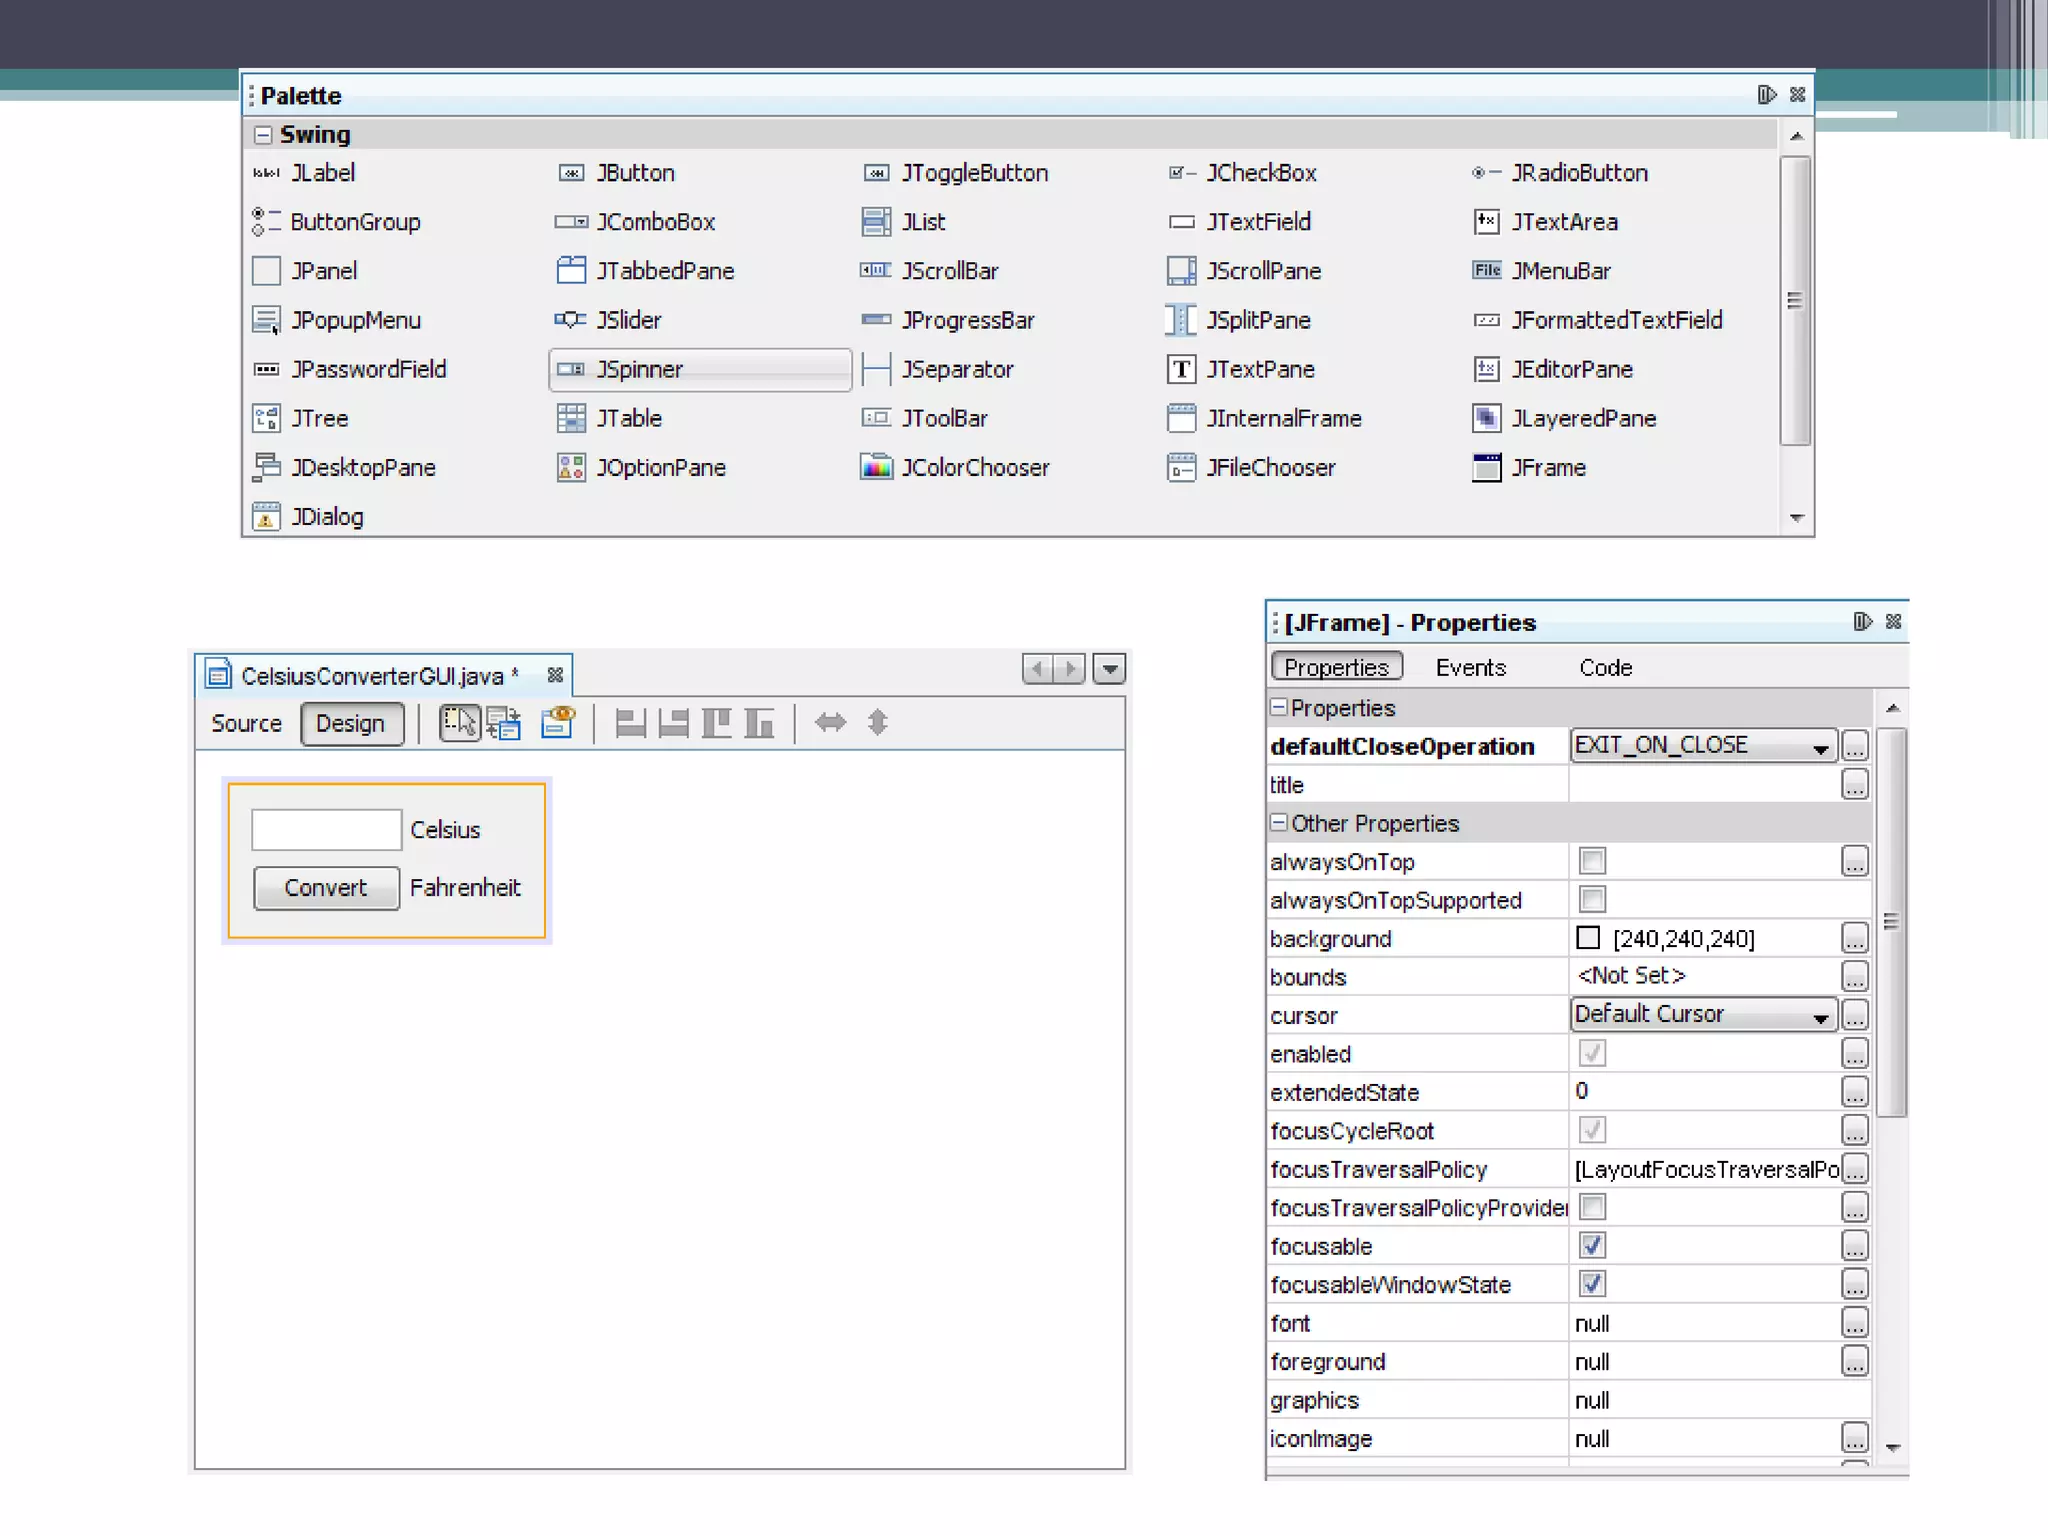The image size is (2048, 1536).
Task: Select the JTable component icon
Action: point(571,418)
